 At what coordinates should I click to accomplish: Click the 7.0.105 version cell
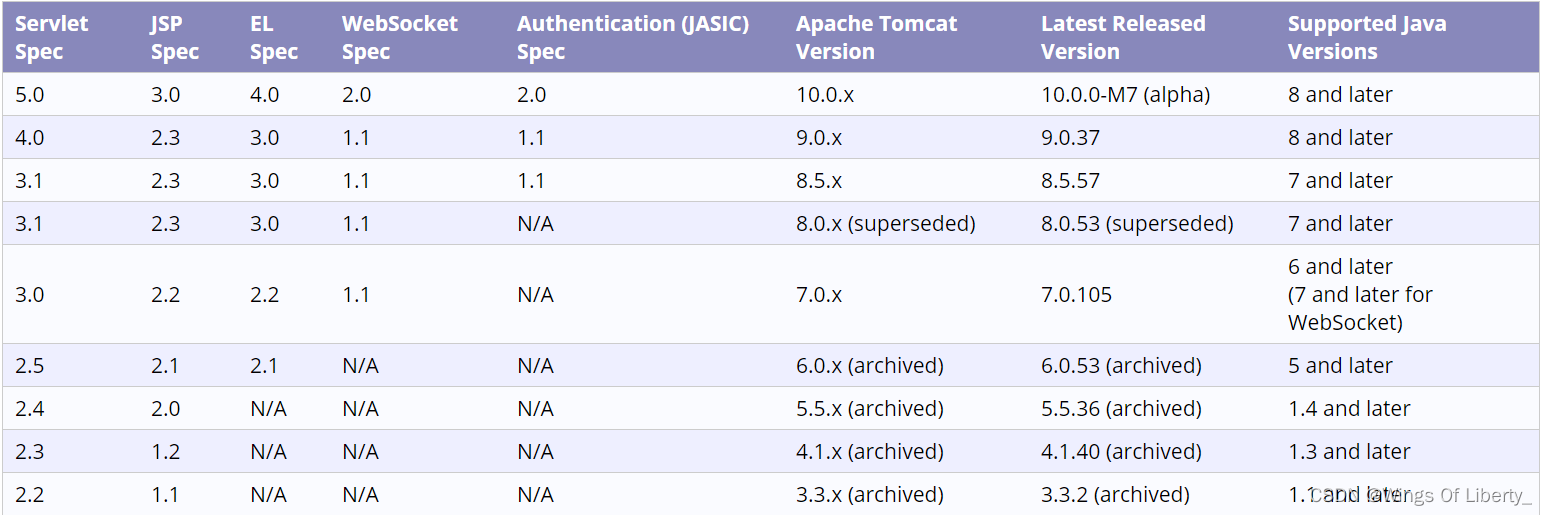tap(1076, 295)
